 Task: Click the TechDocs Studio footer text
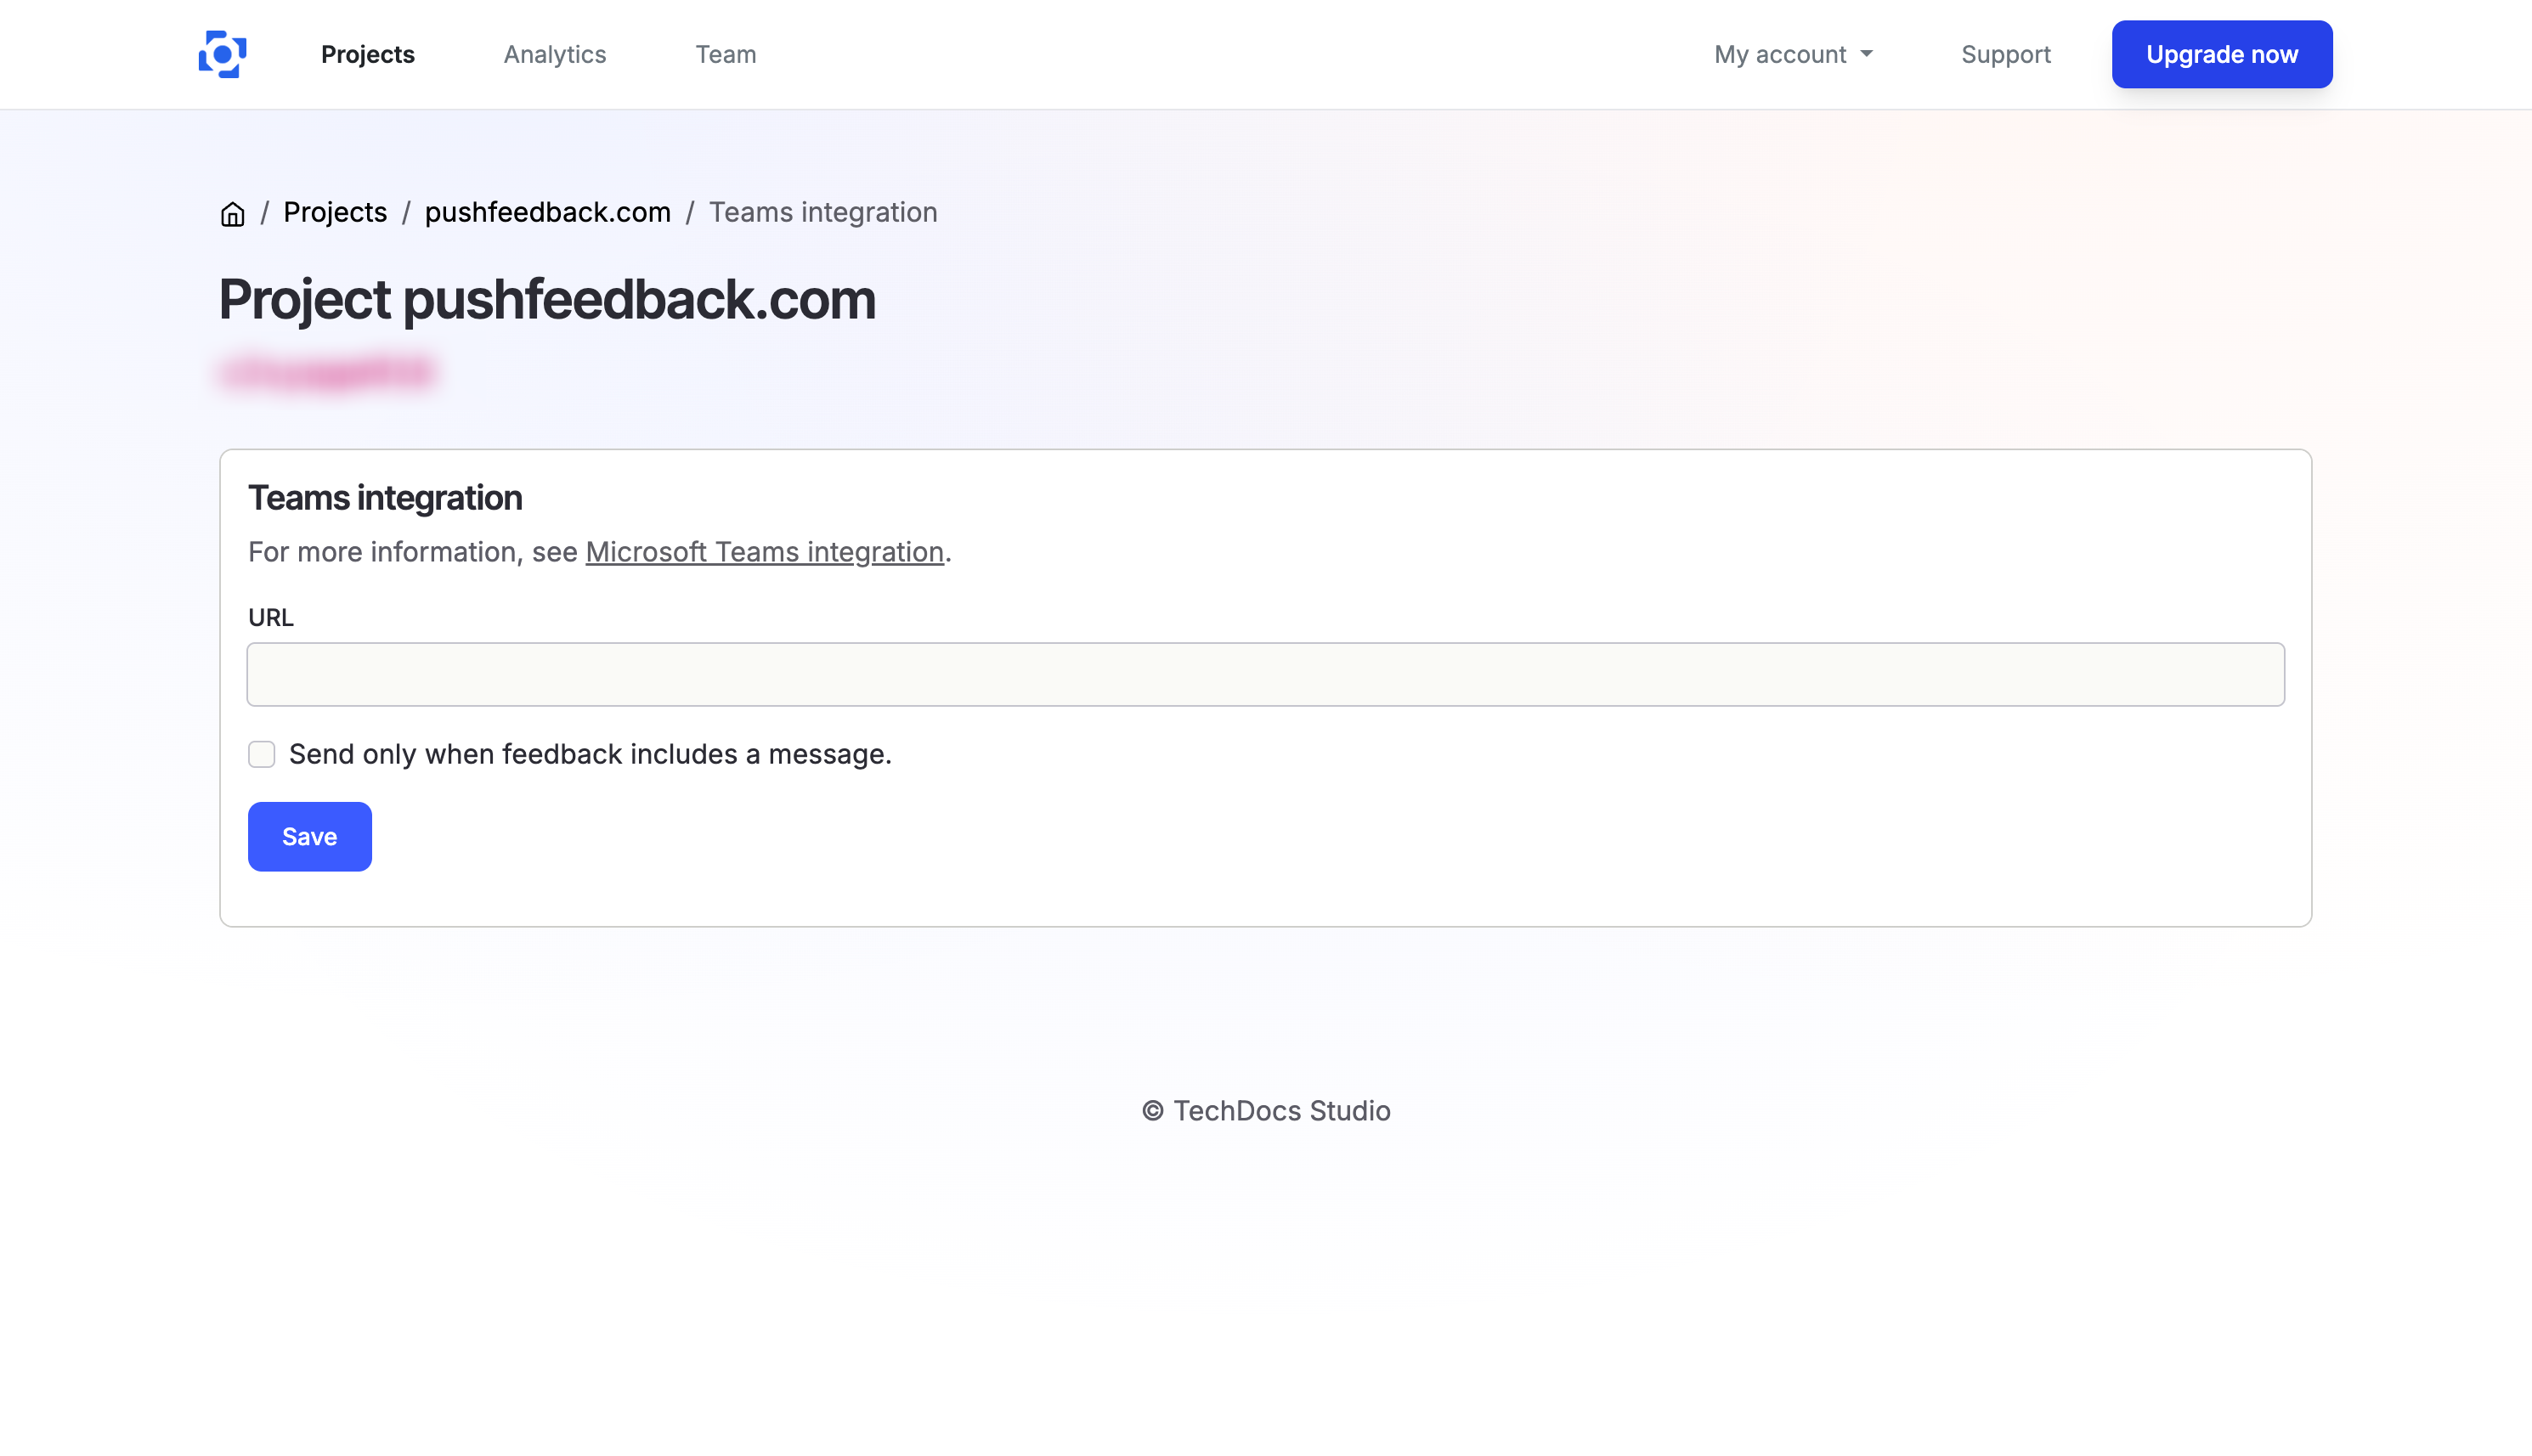[x=1265, y=1110]
